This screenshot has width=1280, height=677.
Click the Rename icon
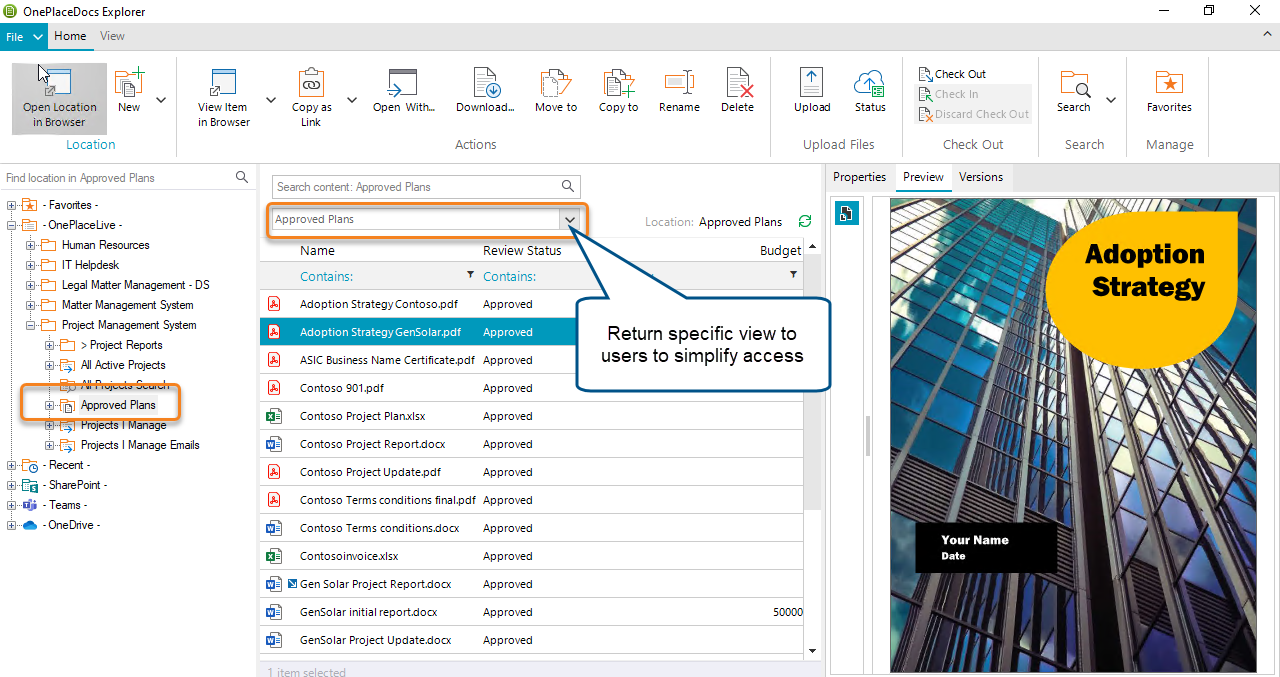click(679, 84)
